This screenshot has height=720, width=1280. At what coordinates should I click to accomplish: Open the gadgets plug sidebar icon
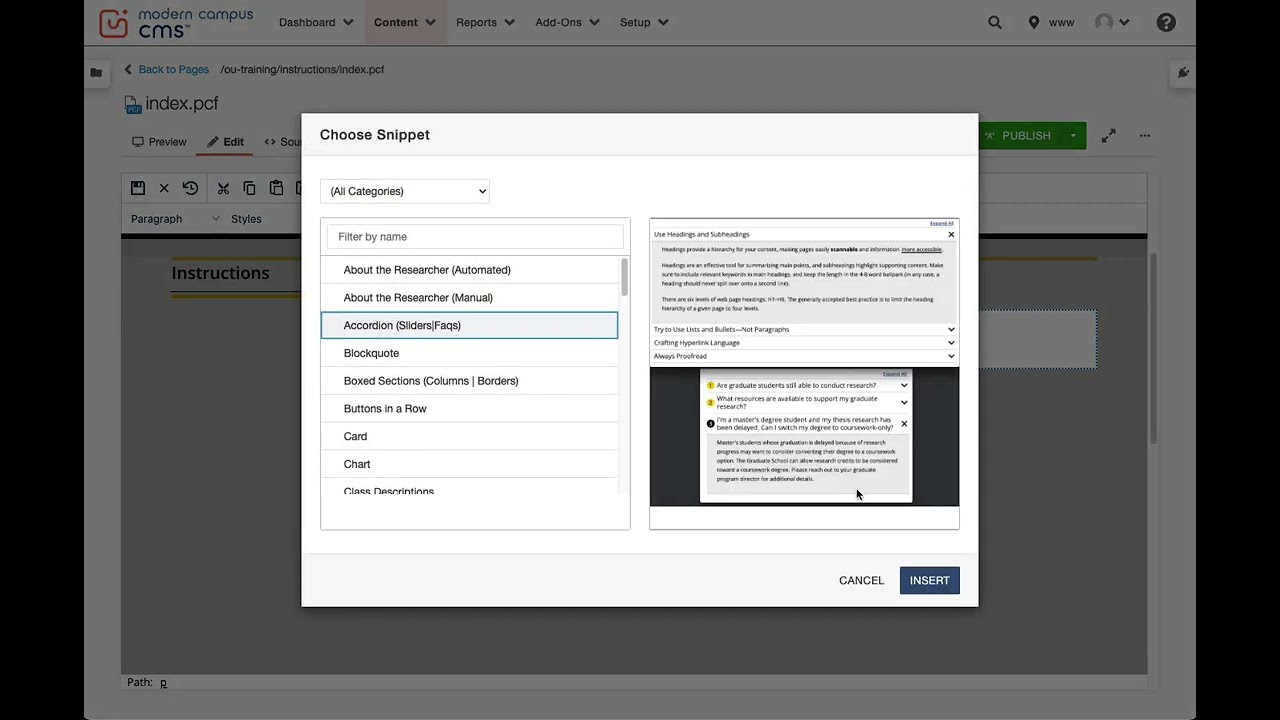tap(1183, 72)
